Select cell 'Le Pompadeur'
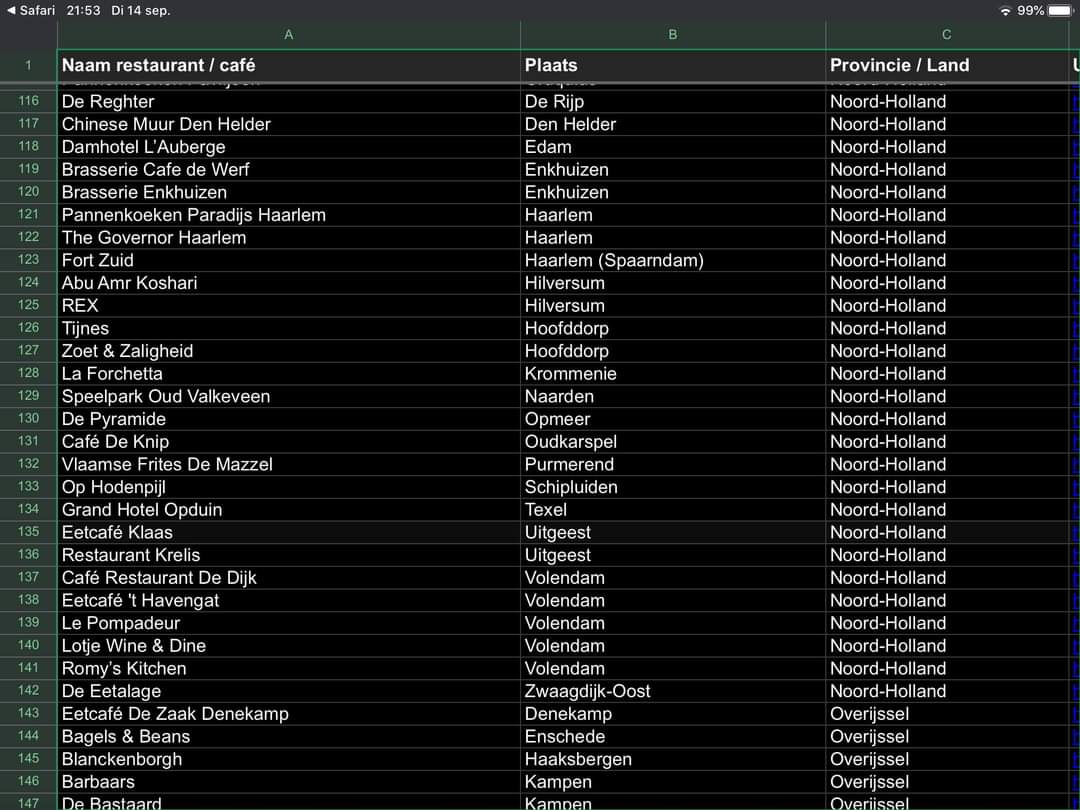 point(289,623)
